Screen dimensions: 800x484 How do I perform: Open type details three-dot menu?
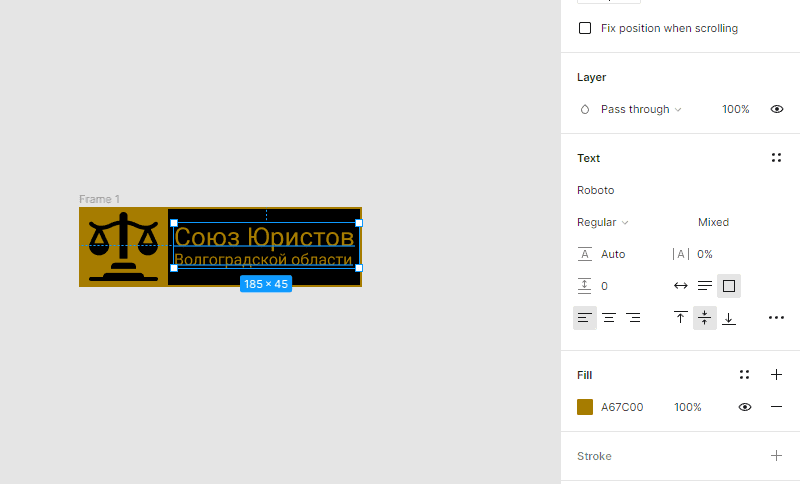(x=776, y=318)
